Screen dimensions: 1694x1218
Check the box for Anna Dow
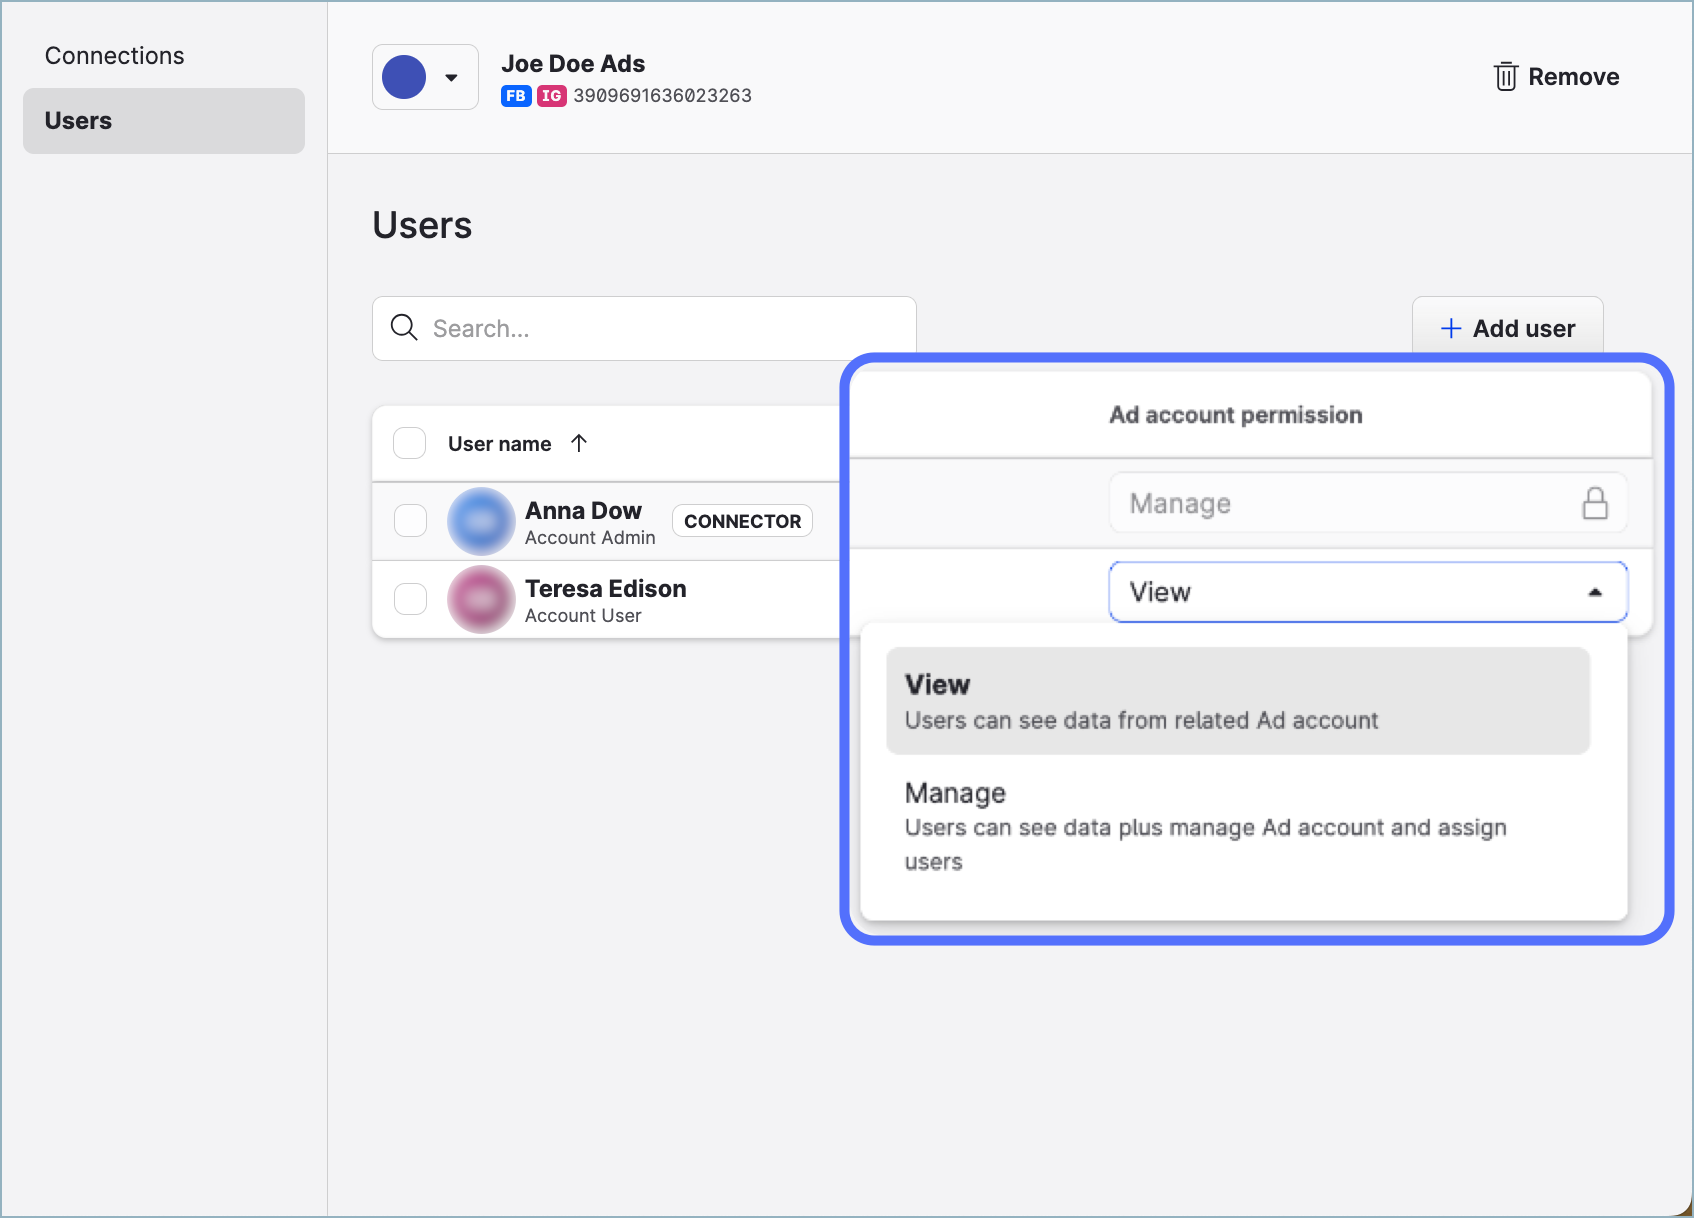click(x=410, y=521)
